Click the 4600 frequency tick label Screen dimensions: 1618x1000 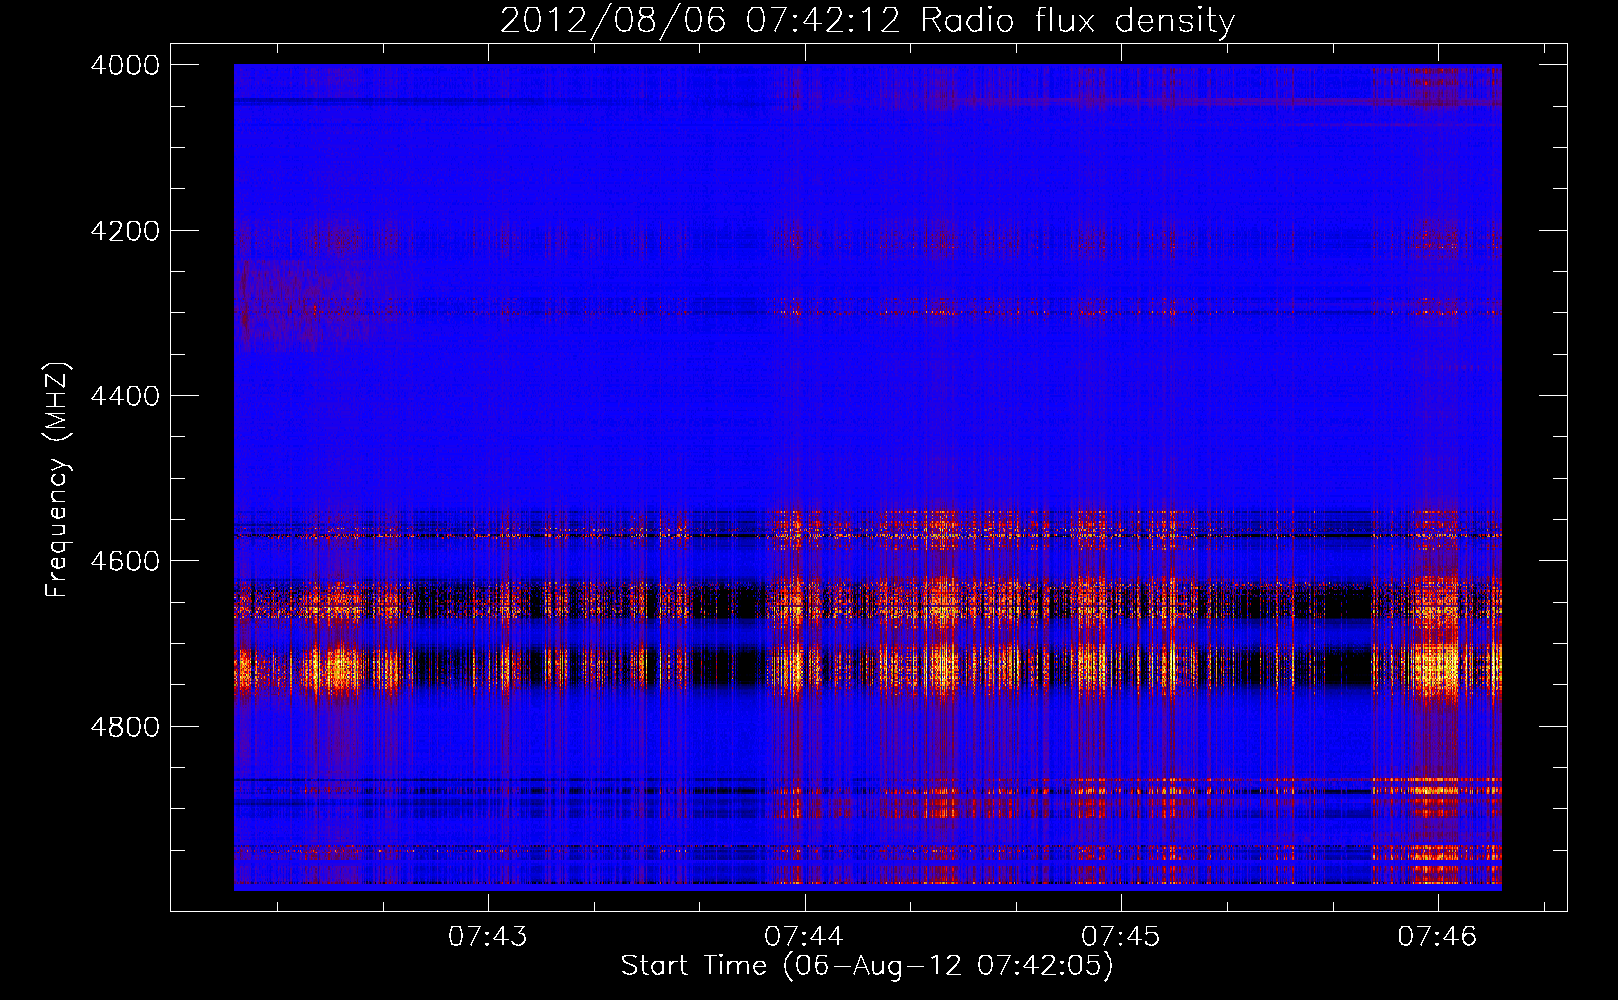[x=125, y=561]
